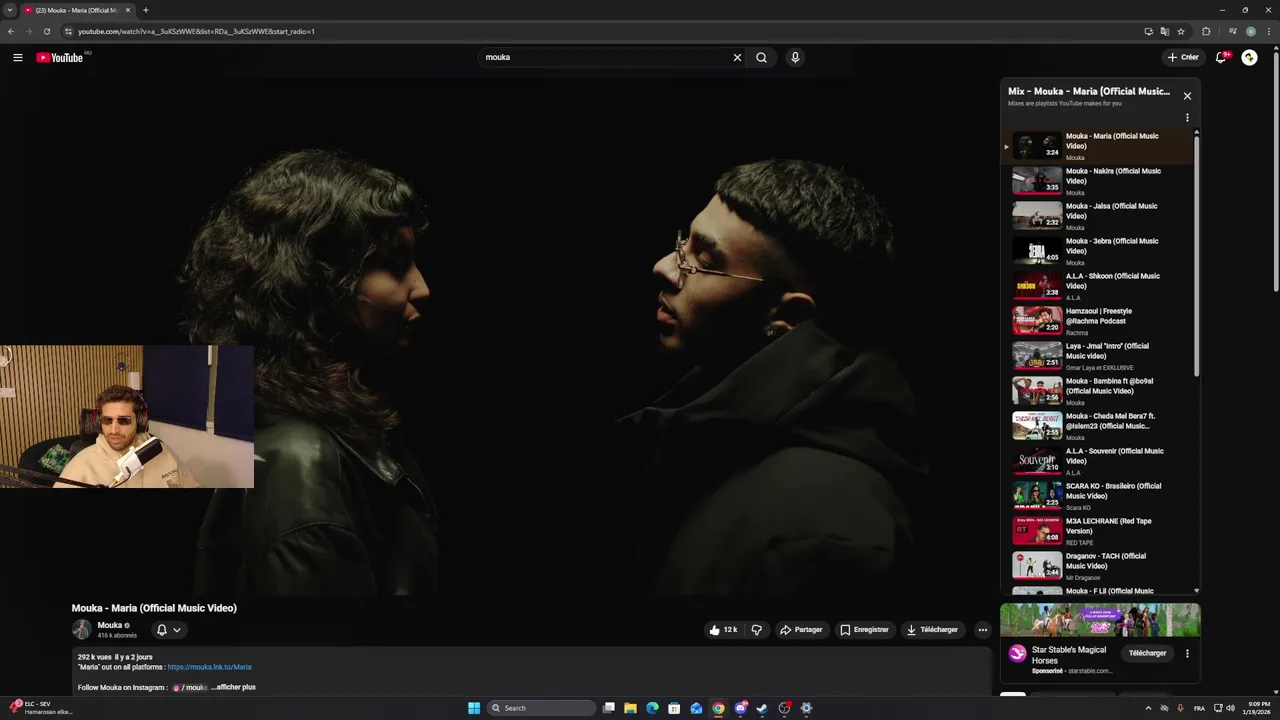
Task: Submit the search with magnifier button
Action: click(761, 57)
